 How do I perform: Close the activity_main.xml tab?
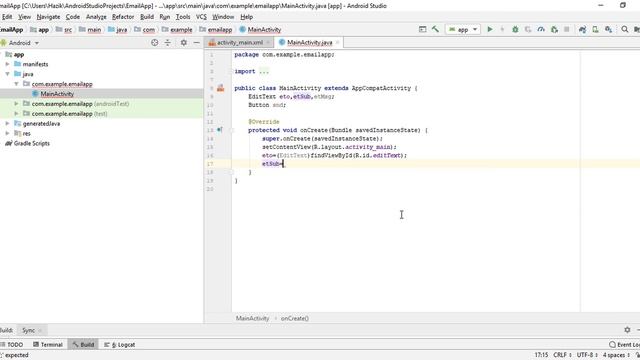[x=268, y=42]
